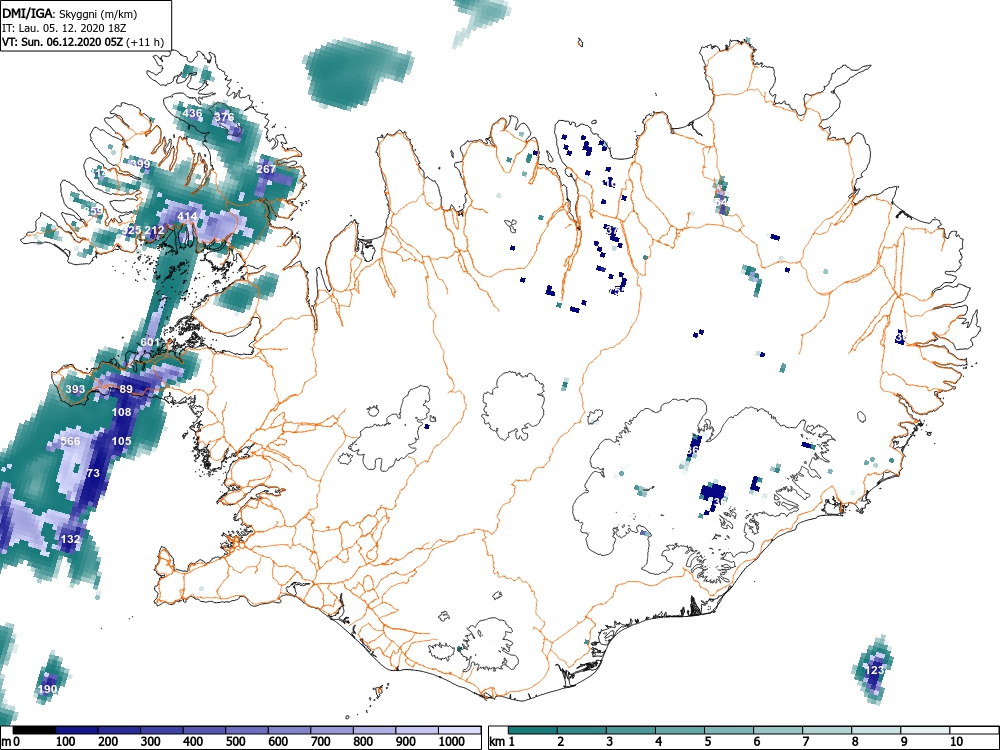Click the 600 label on the metre scale

[278, 741]
